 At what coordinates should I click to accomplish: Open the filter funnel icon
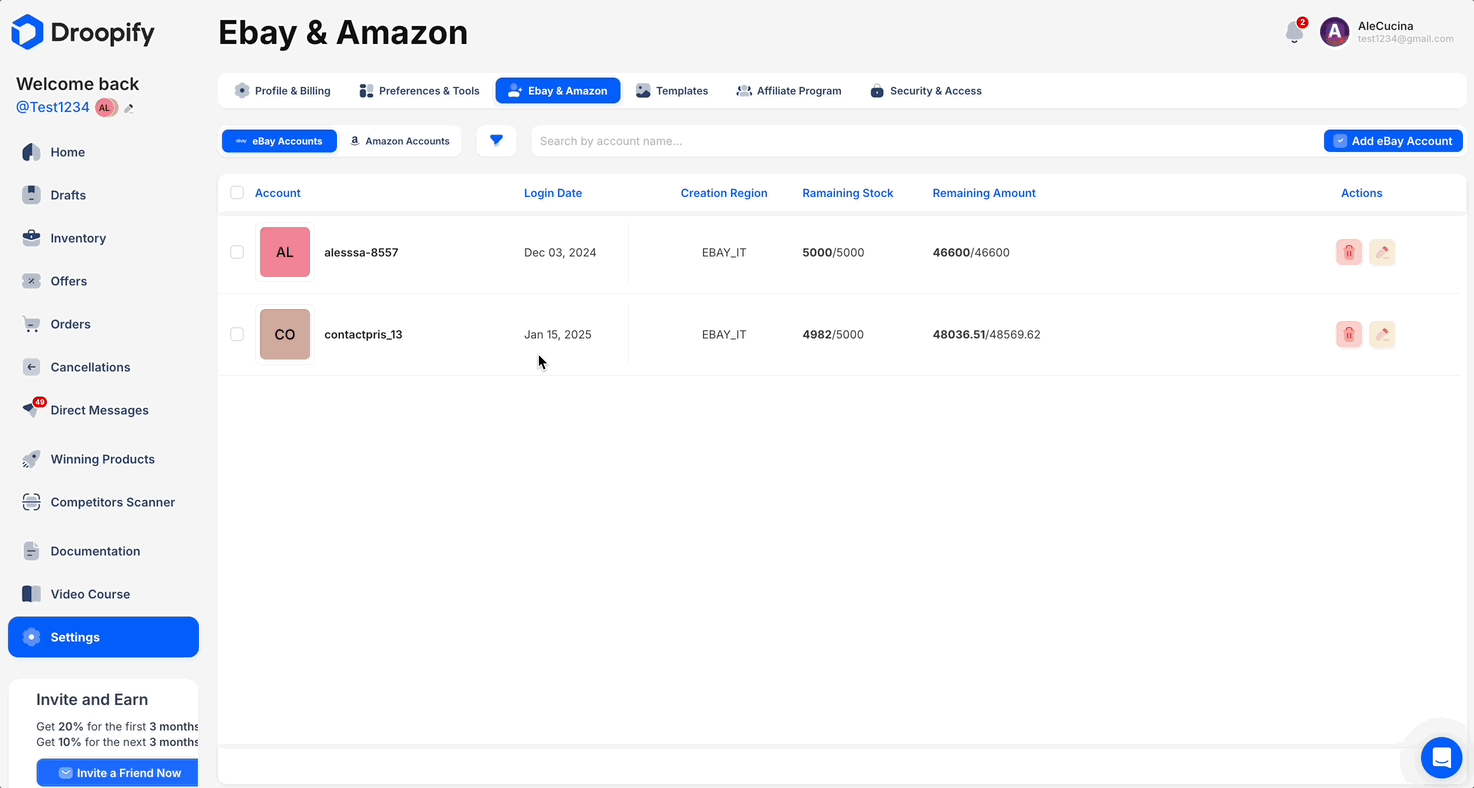pos(496,141)
